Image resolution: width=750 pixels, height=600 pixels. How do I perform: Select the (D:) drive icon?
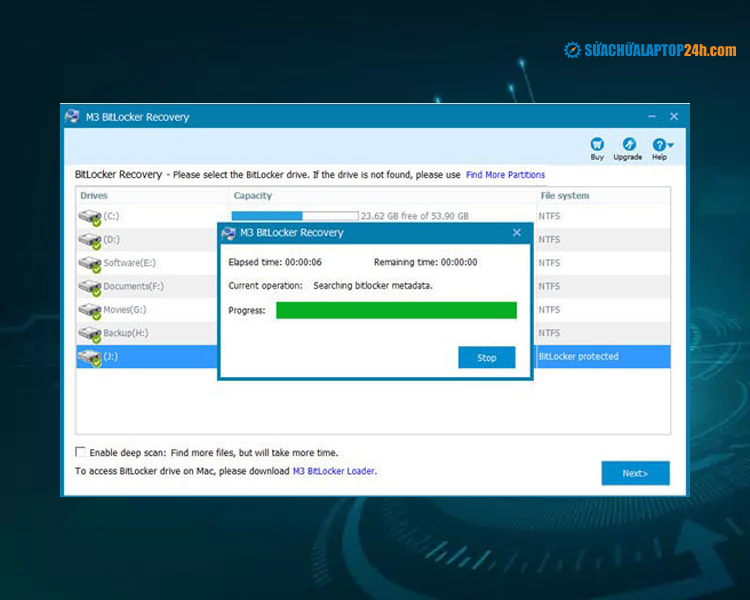(x=90, y=241)
